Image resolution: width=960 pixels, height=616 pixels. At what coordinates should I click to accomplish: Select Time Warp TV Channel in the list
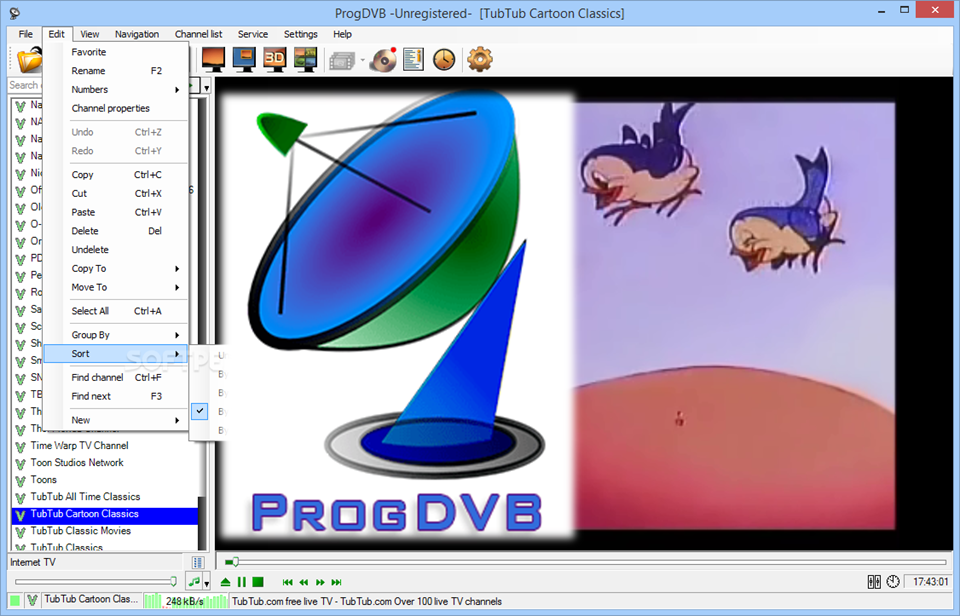tap(80, 446)
